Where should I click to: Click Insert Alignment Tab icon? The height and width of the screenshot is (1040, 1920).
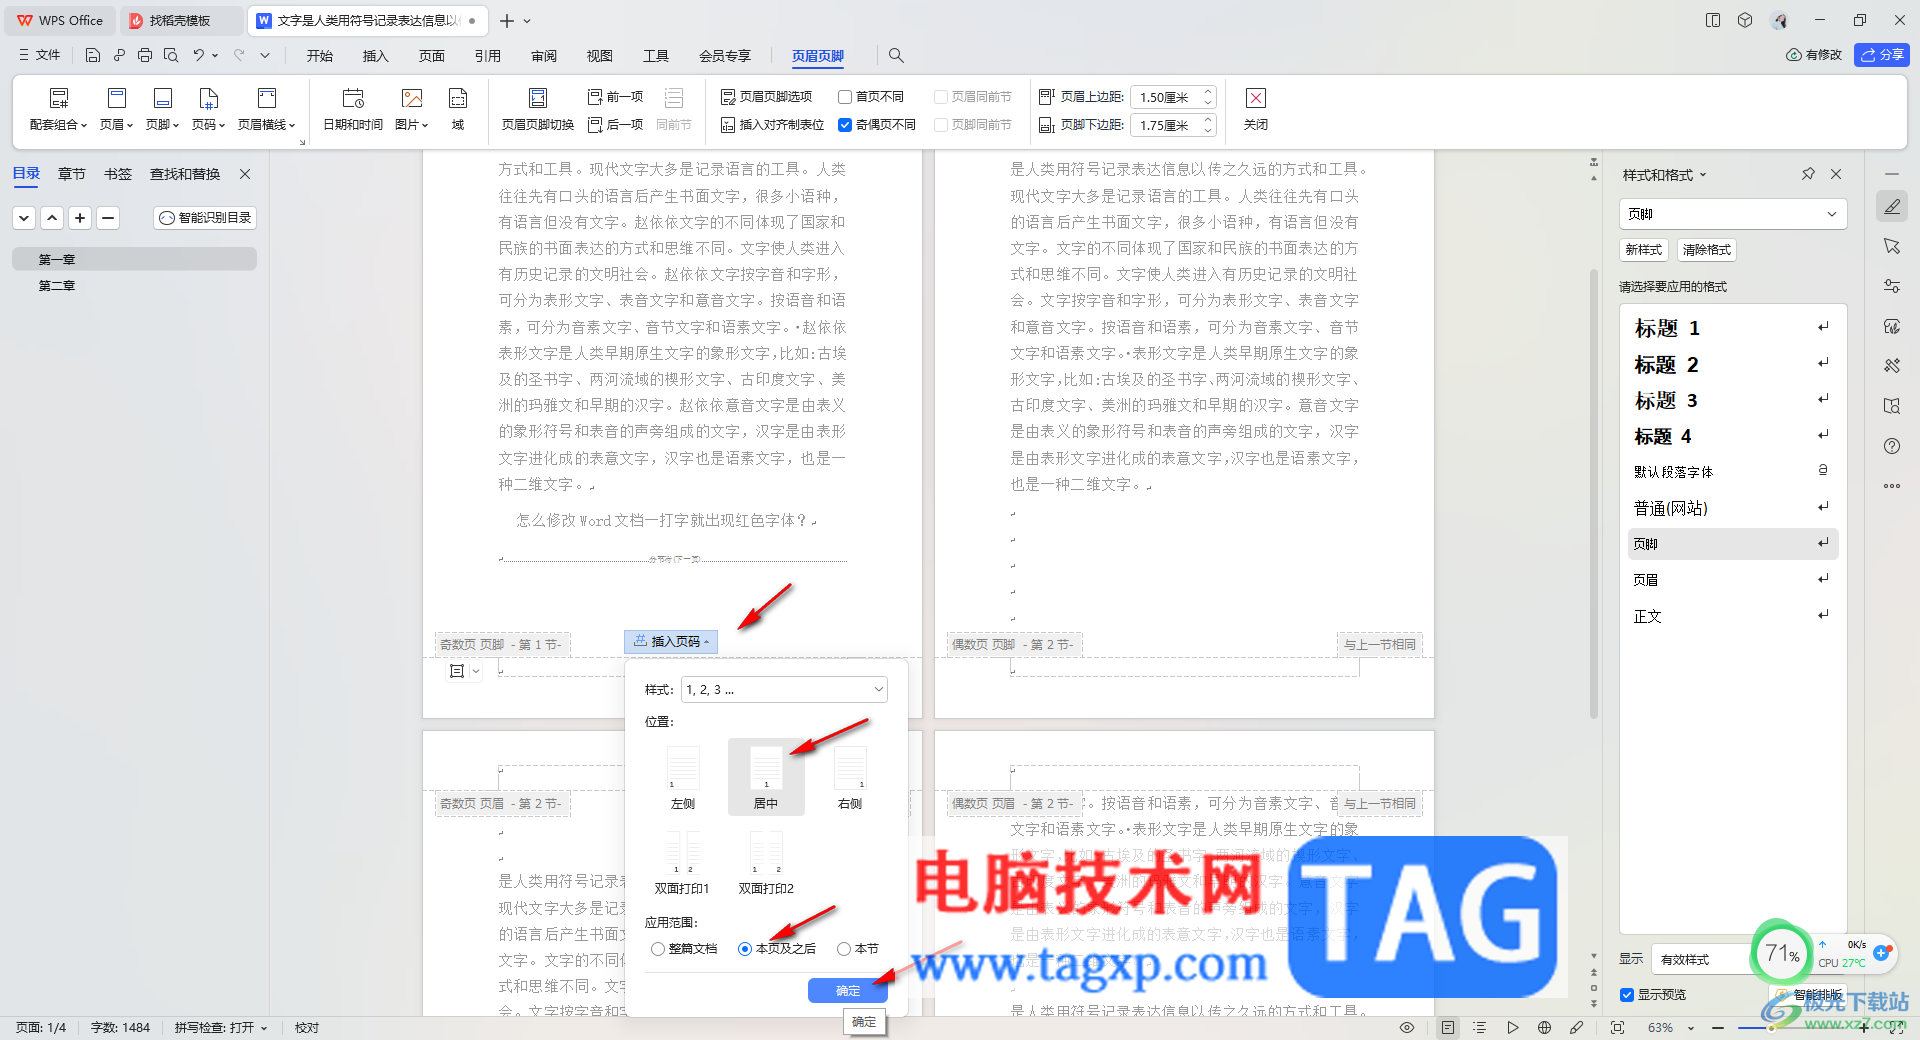[x=728, y=125]
